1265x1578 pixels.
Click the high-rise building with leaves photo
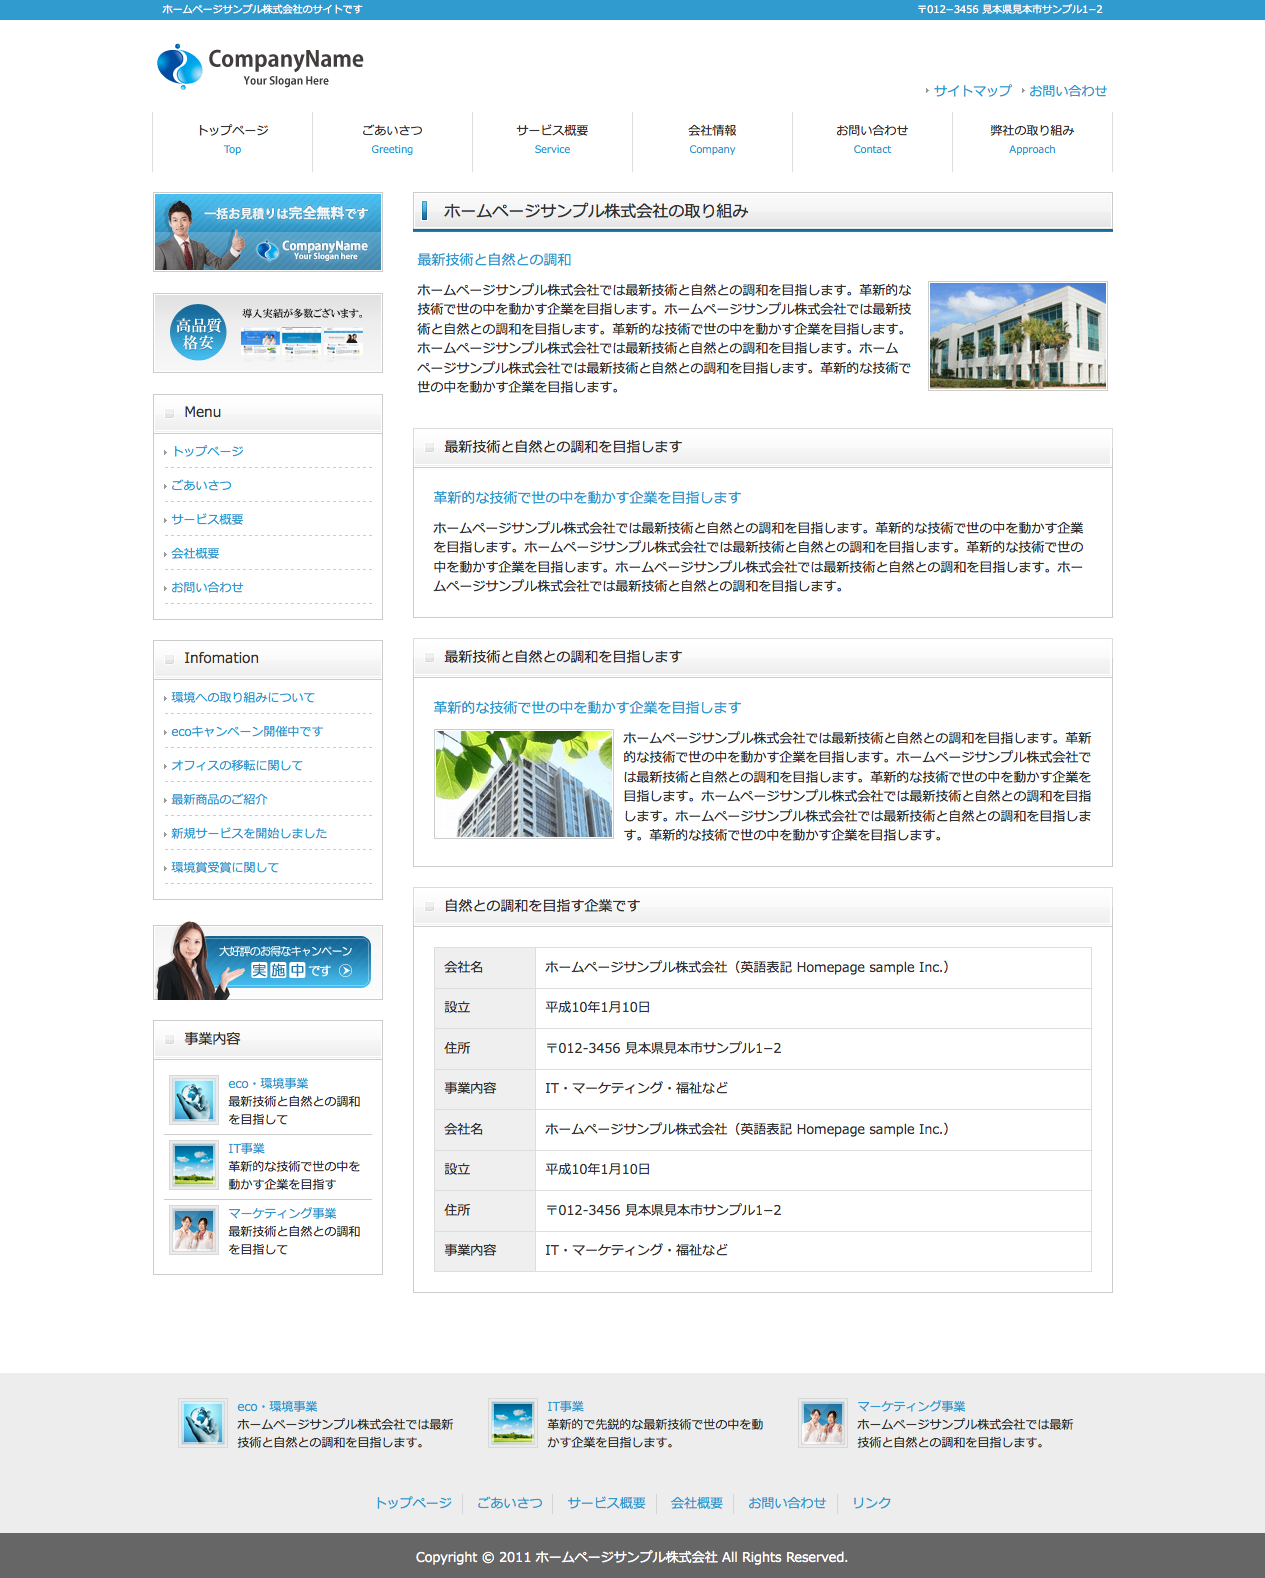pyautogui.click(x=523, y=784)
